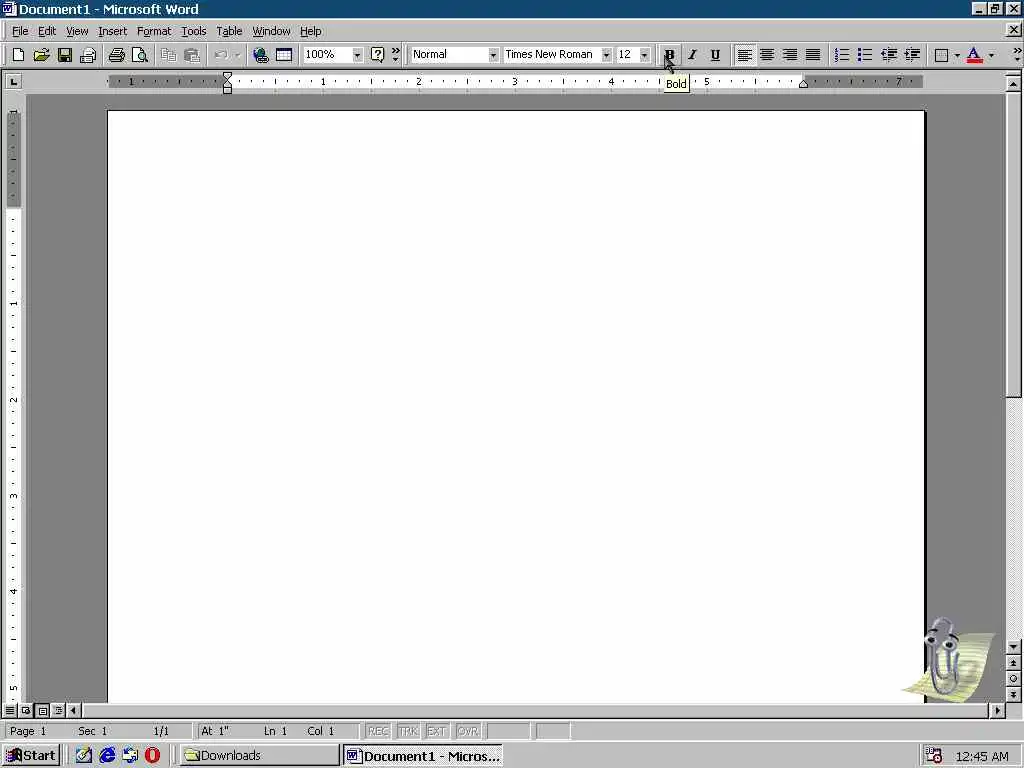Open the Normal style dropdown
The width and height of the screenshot is (1024, 768).
493,55
